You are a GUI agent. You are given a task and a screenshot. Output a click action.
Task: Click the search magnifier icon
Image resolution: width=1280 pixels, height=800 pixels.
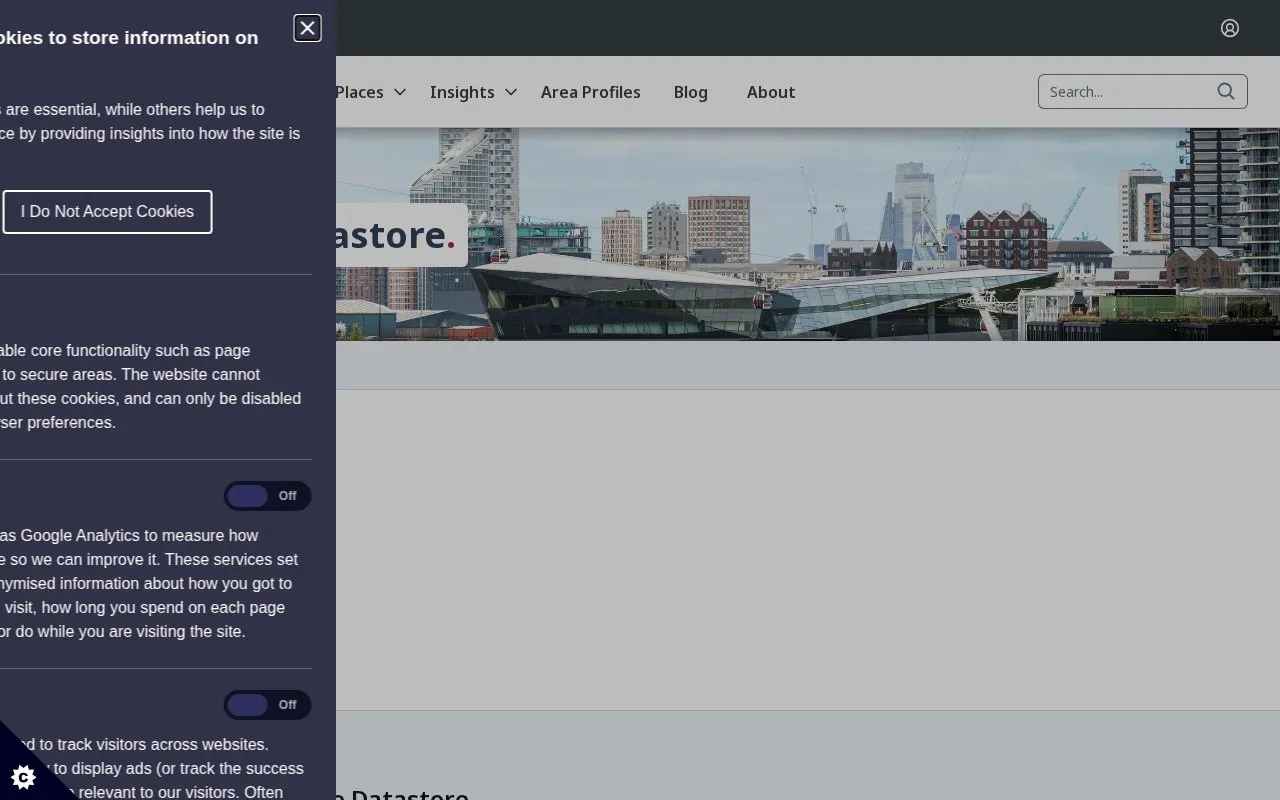[1226, 91]
